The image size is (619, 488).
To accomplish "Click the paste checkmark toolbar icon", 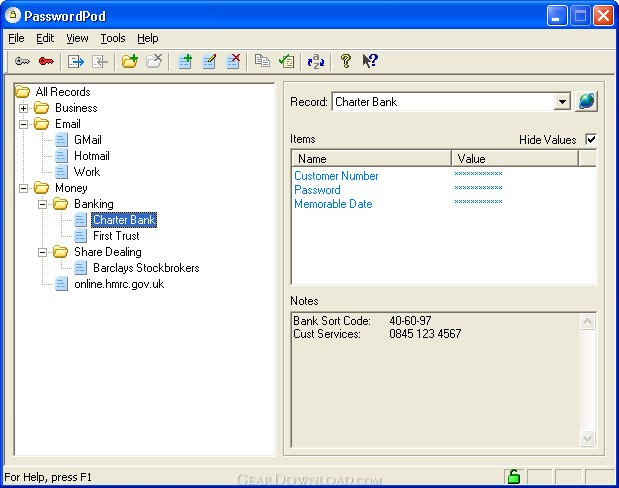I will [287, 61].
